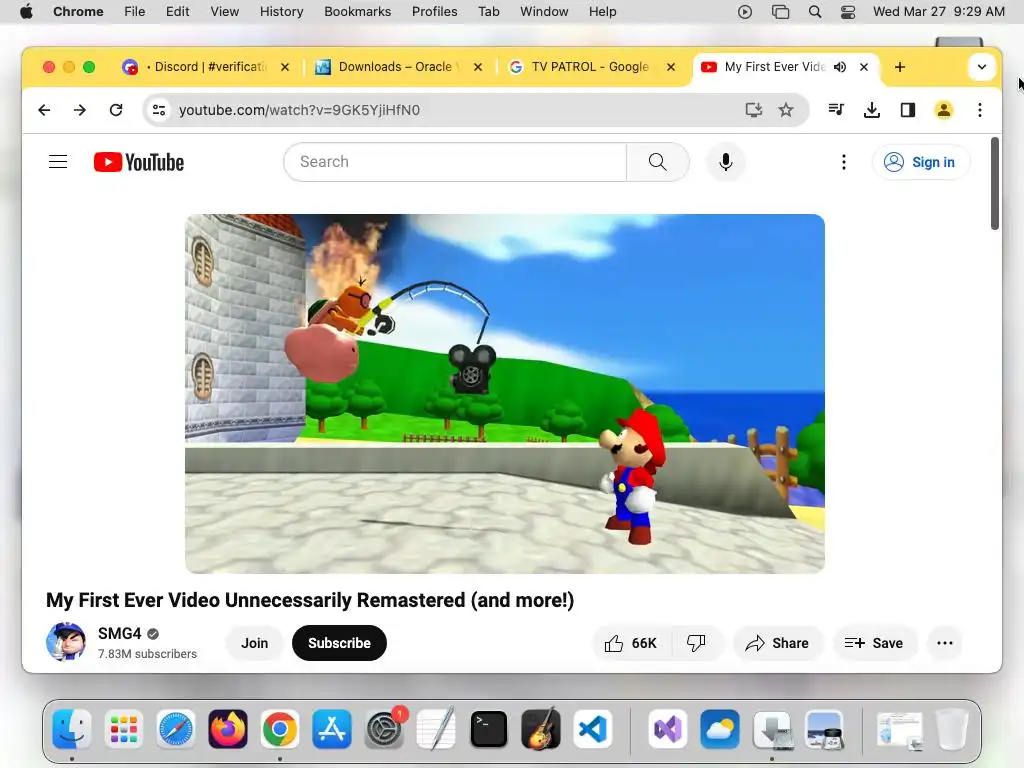Click the Sign in button
Screen dimensions: 1024x768
[x=921, y=162]
